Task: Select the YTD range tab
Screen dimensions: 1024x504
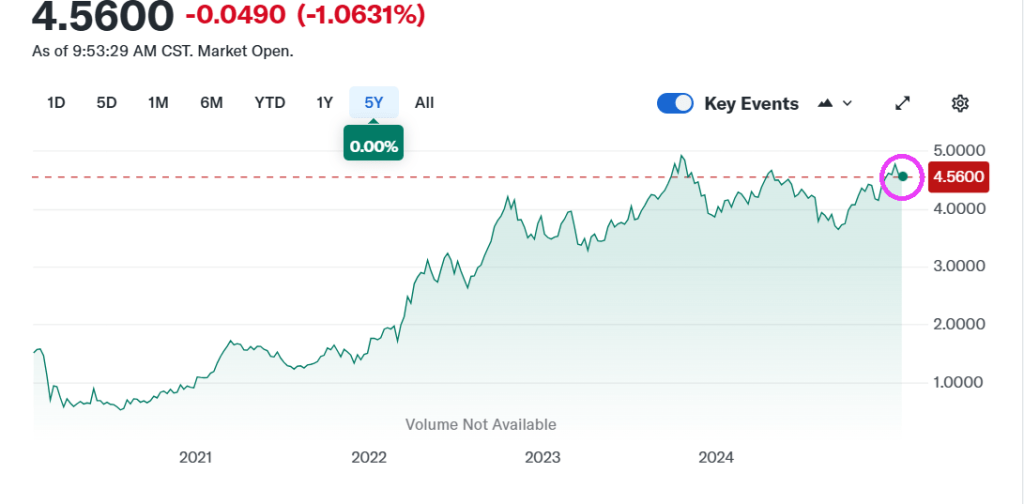Action: (269, 102)
